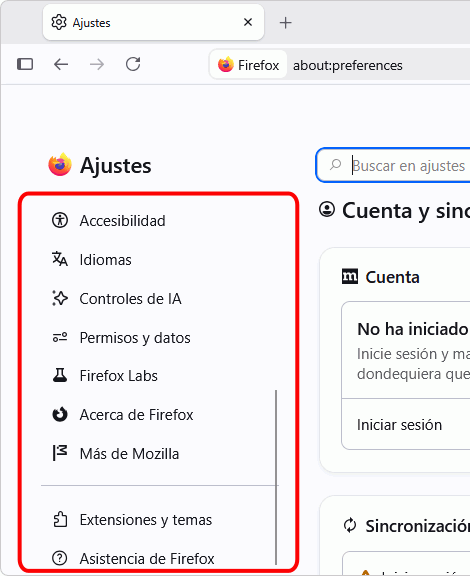Click the Idiomas translate icon

click(x=60, y=259)
